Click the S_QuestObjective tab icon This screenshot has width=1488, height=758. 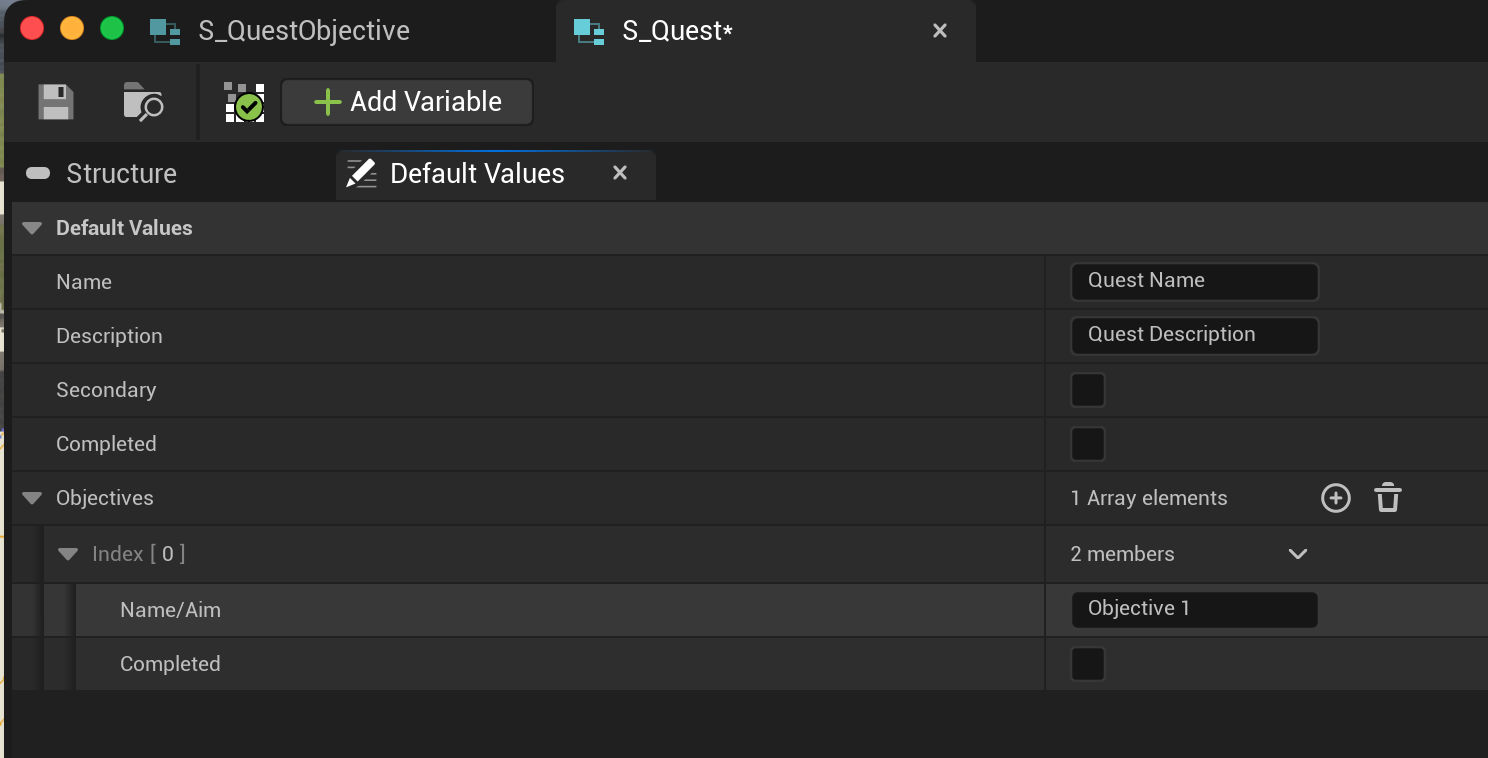tap(165, 31)
